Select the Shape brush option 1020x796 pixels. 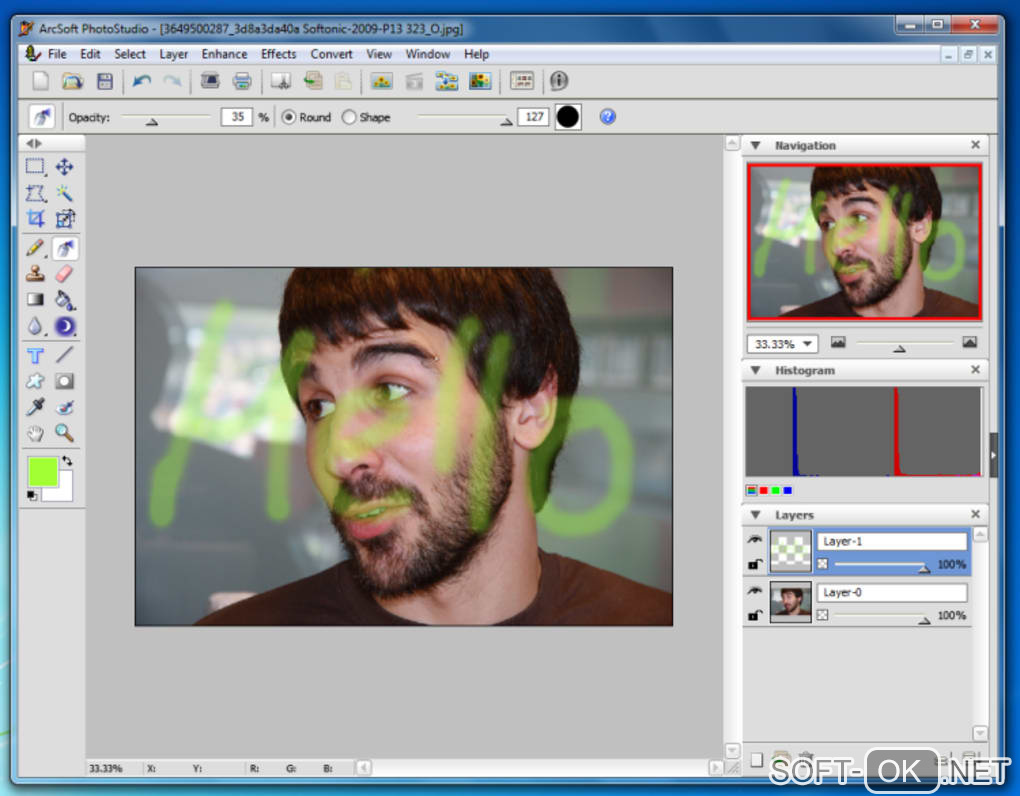point(349,117)
